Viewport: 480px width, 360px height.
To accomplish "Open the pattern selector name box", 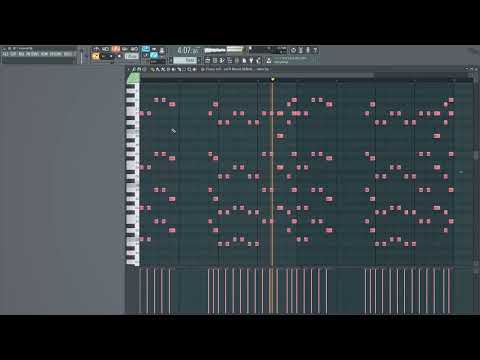I will [x=185, y=60].
